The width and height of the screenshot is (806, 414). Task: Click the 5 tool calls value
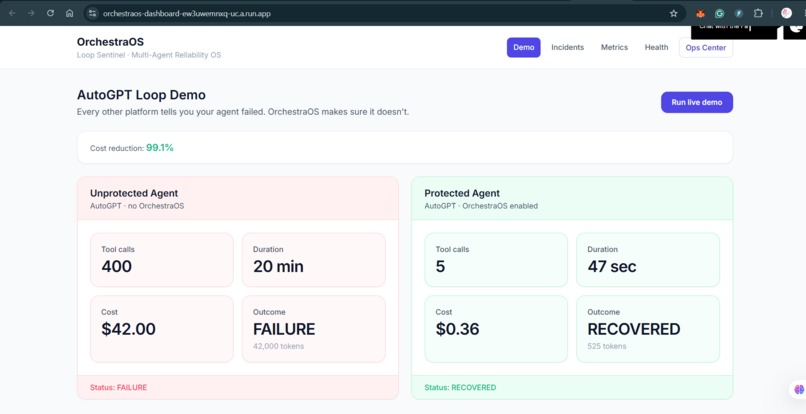point(440,266)
